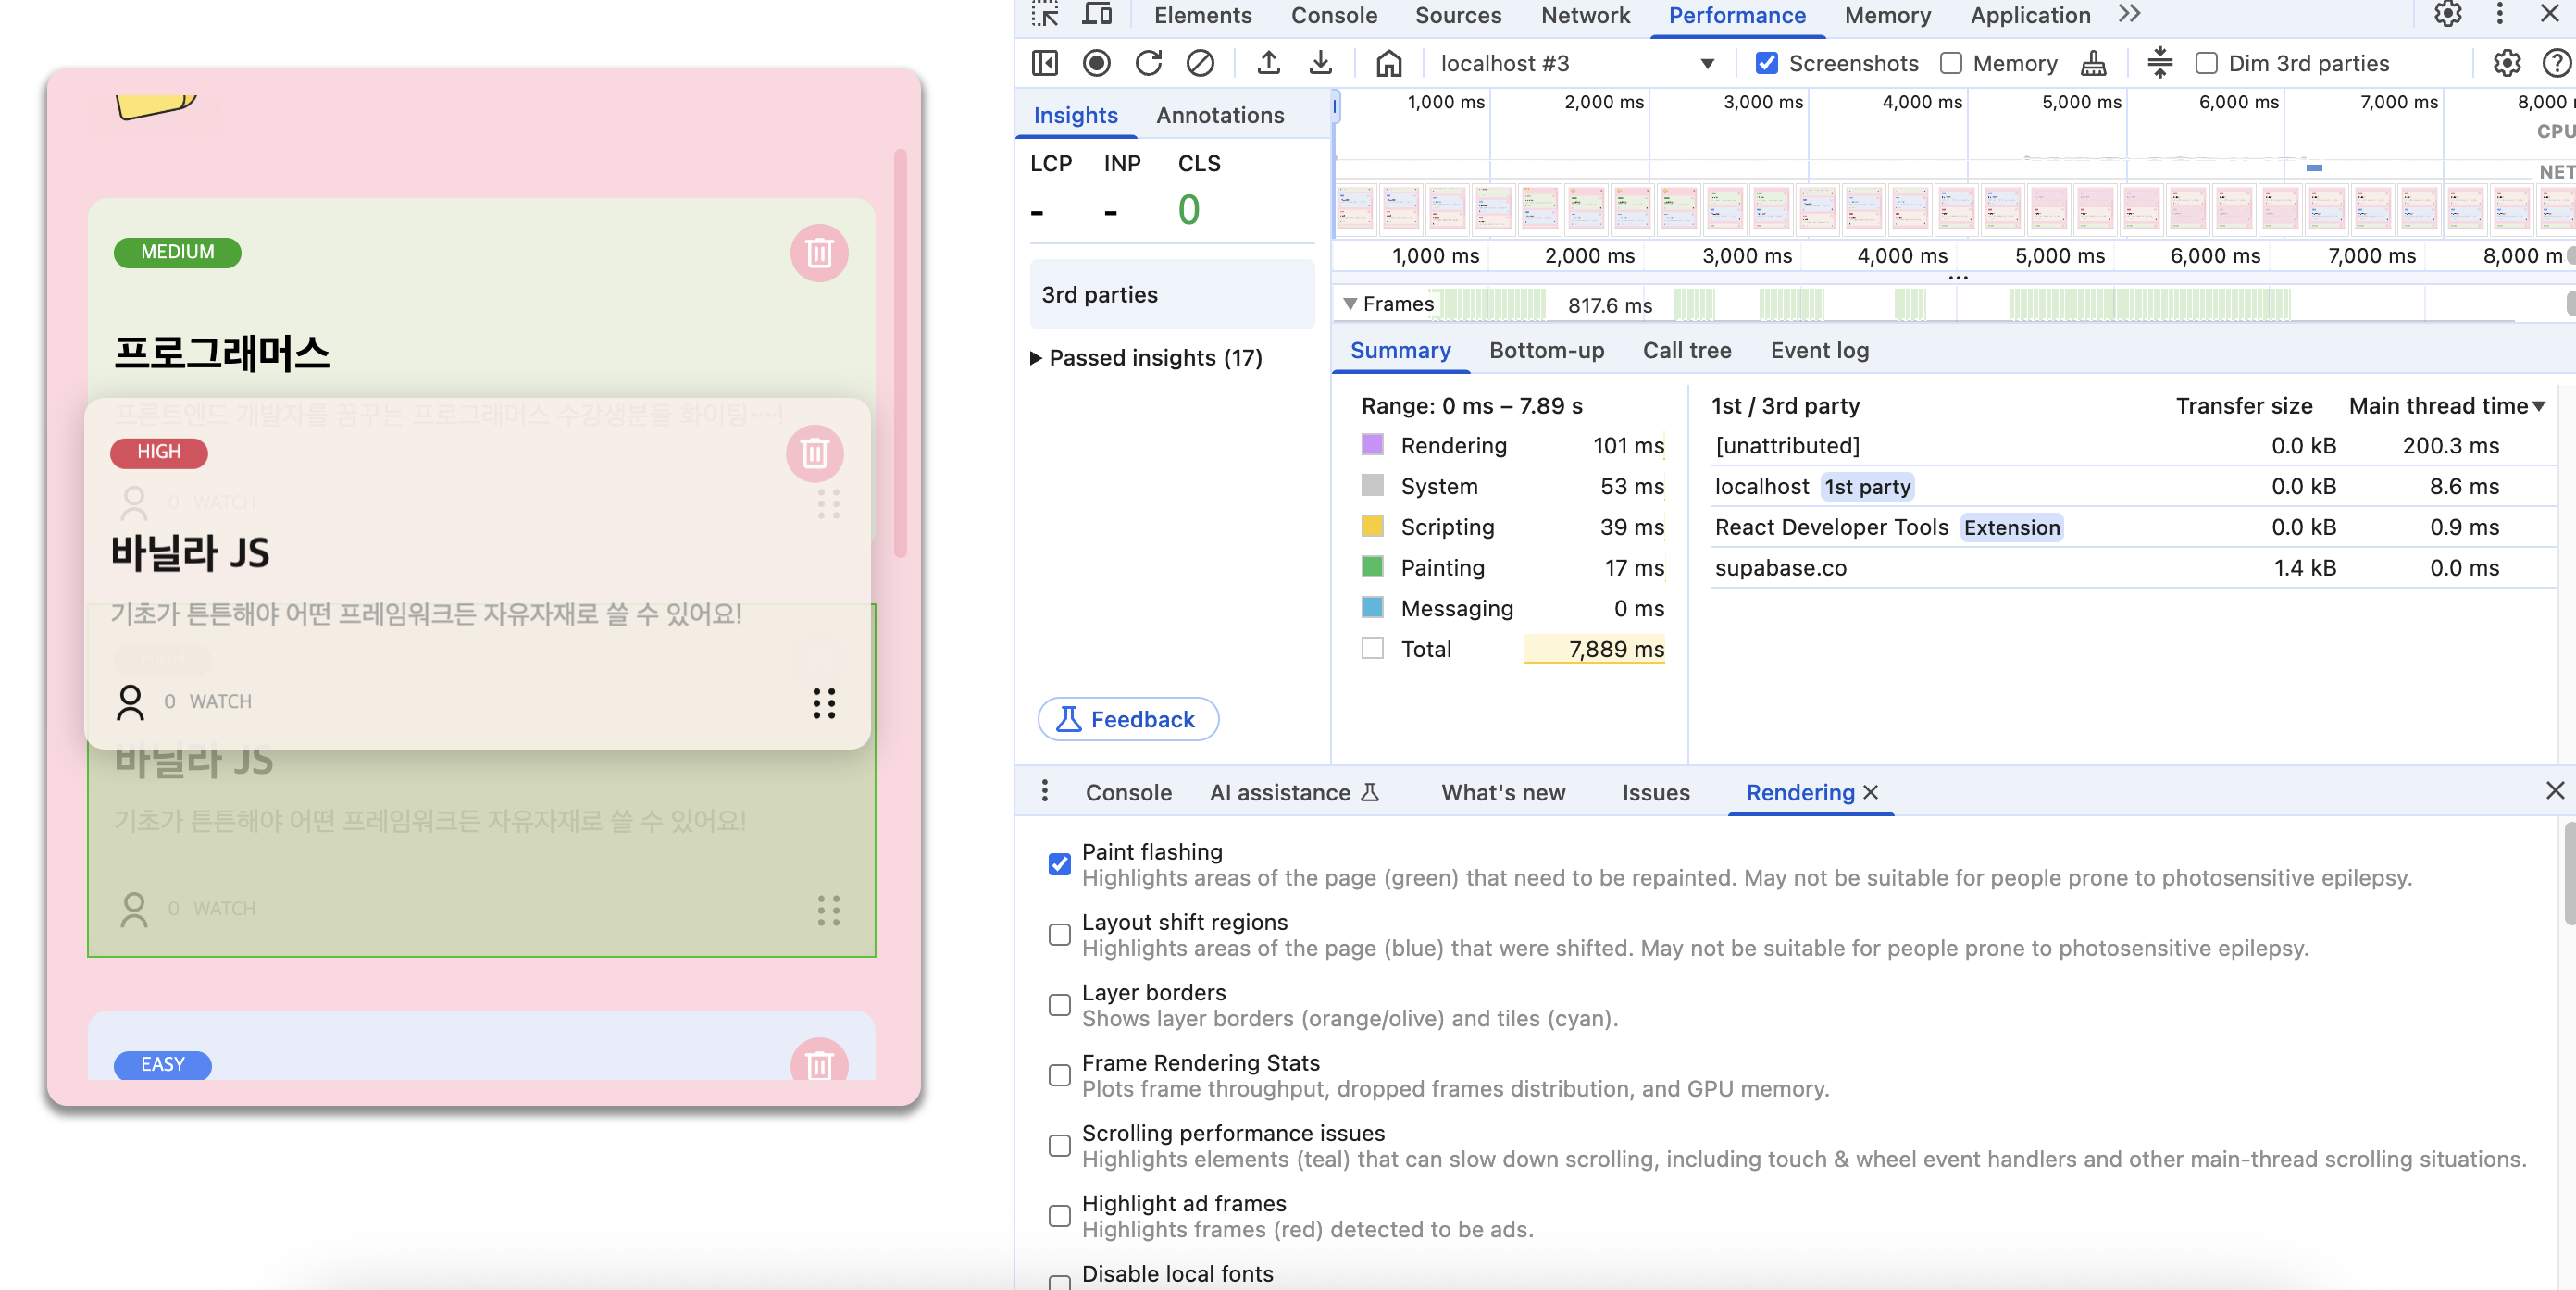Click the upload profile icon
This screenshot has height=1290, width=2576.
pos(1268,63)
